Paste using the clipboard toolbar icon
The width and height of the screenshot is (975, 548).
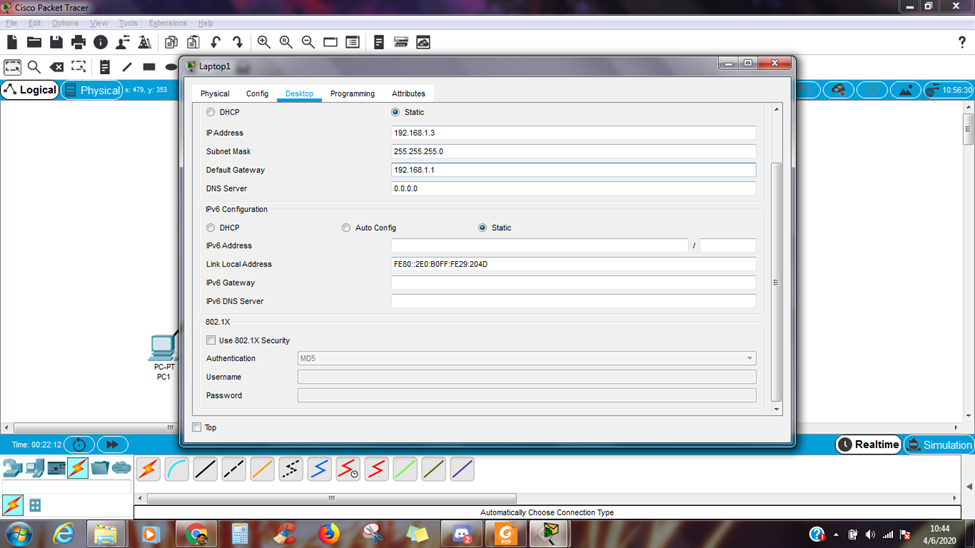(x=193, y=42)
